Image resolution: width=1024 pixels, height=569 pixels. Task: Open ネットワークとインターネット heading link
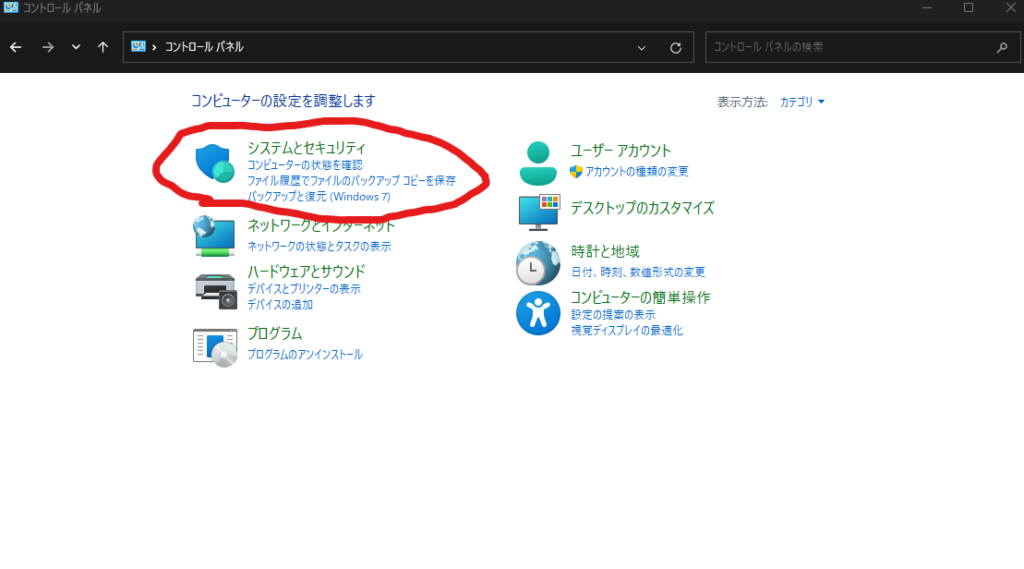pos(321,226)
